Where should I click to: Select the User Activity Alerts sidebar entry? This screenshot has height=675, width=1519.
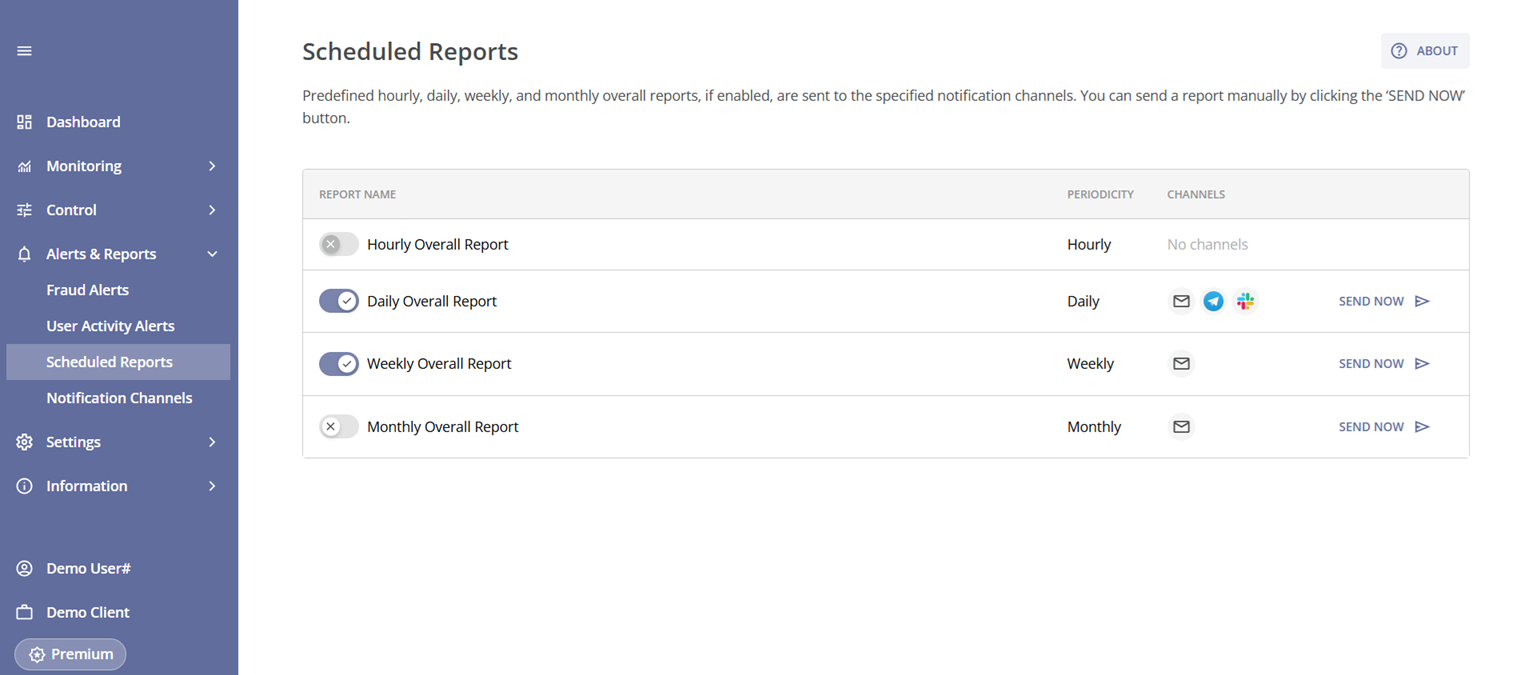(110, 325)
